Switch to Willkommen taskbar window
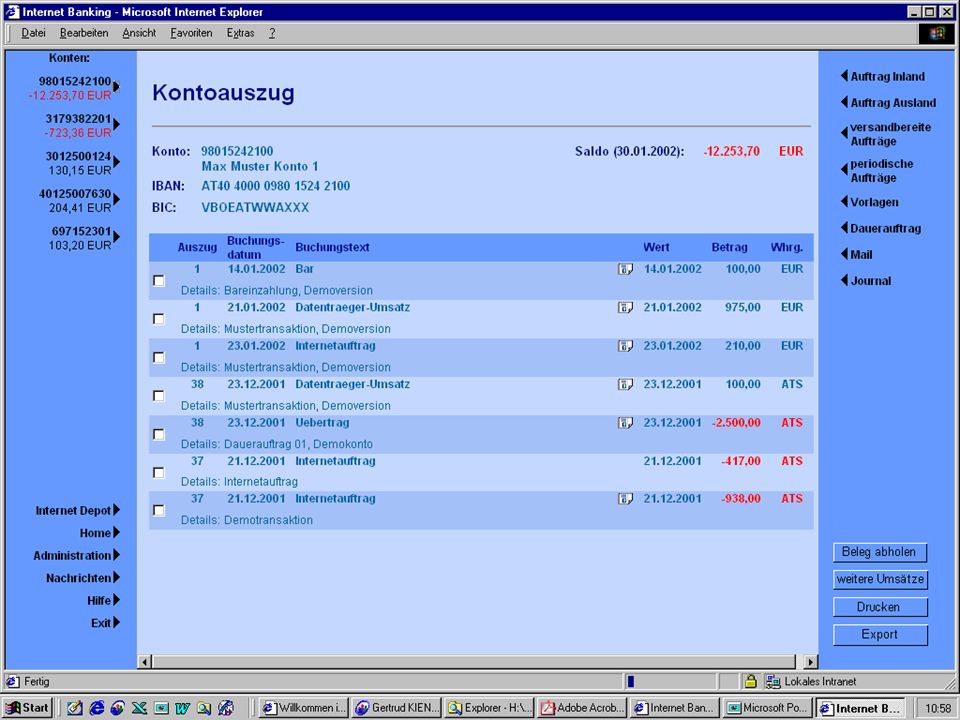 click(x=304, y=708)
